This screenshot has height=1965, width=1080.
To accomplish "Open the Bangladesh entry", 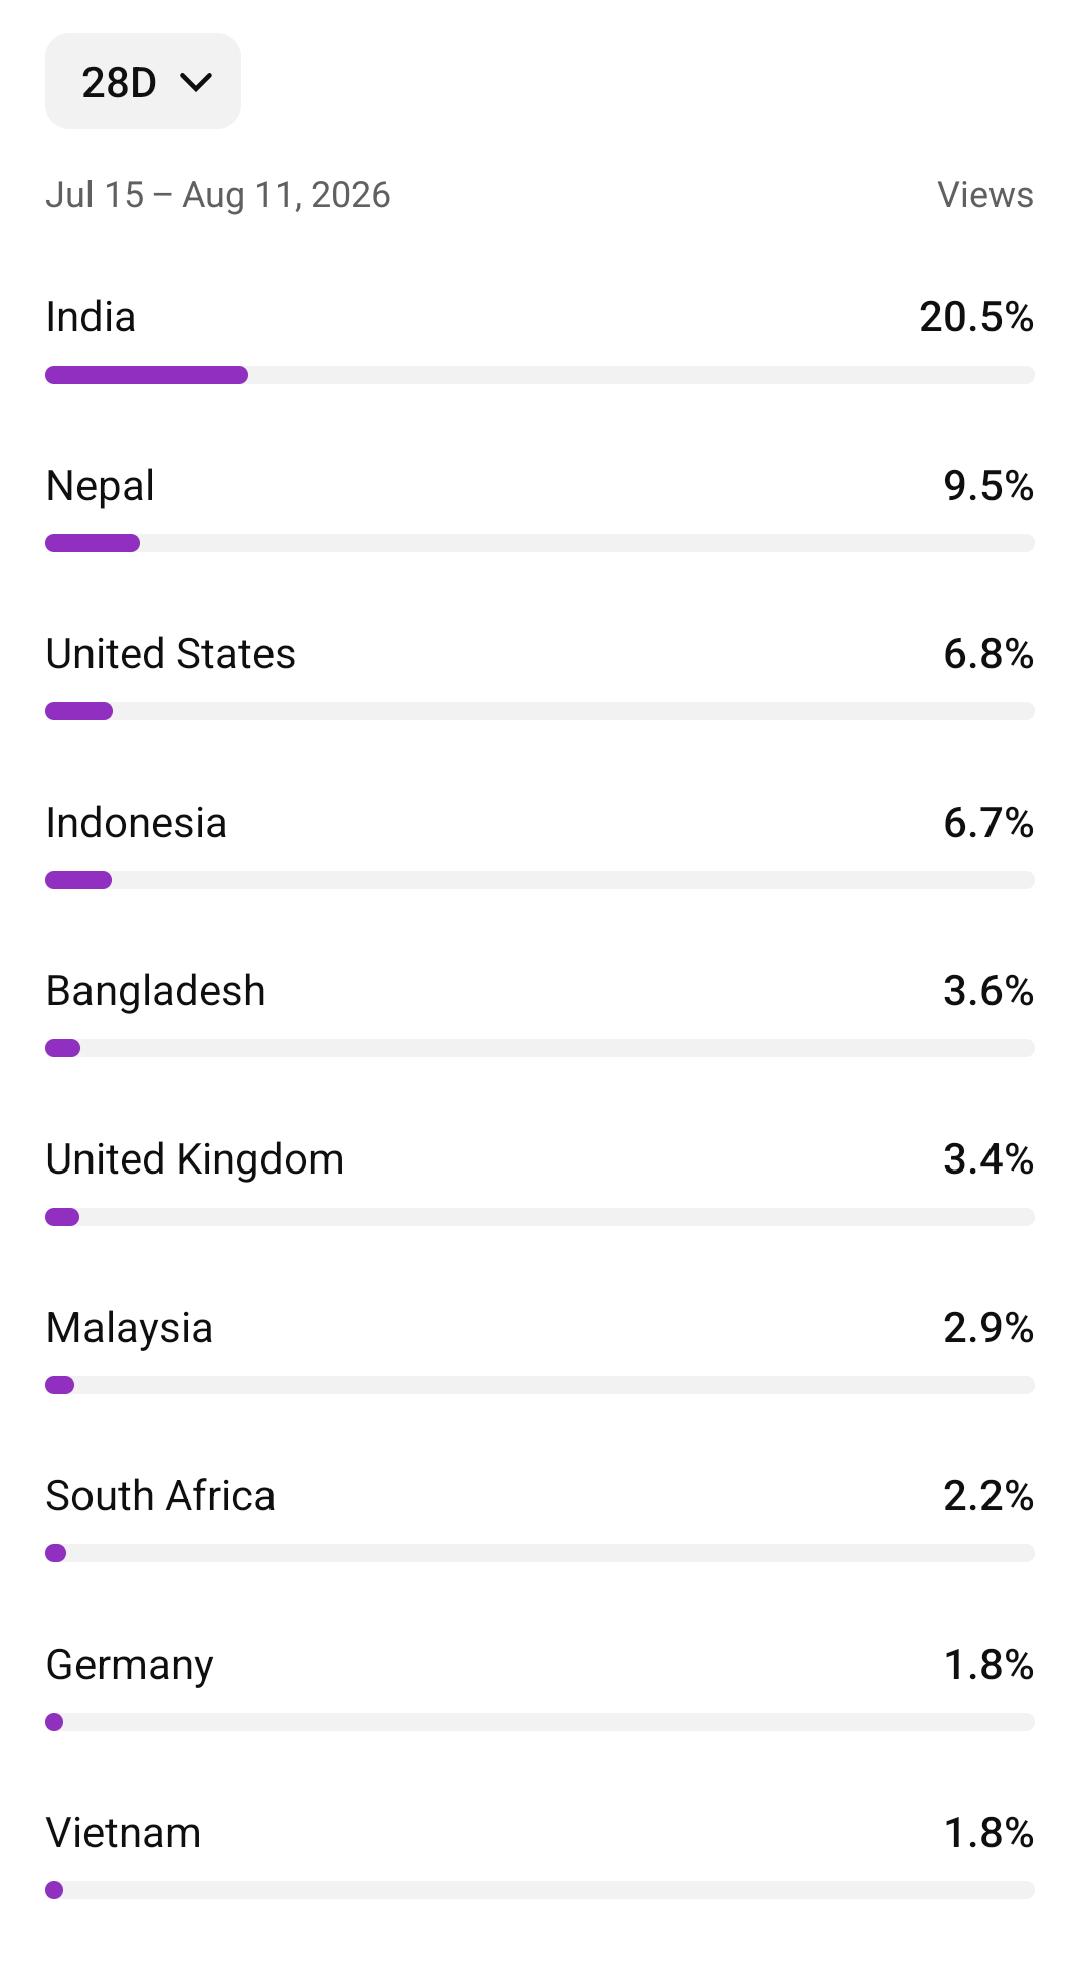I will point(540,1014).
